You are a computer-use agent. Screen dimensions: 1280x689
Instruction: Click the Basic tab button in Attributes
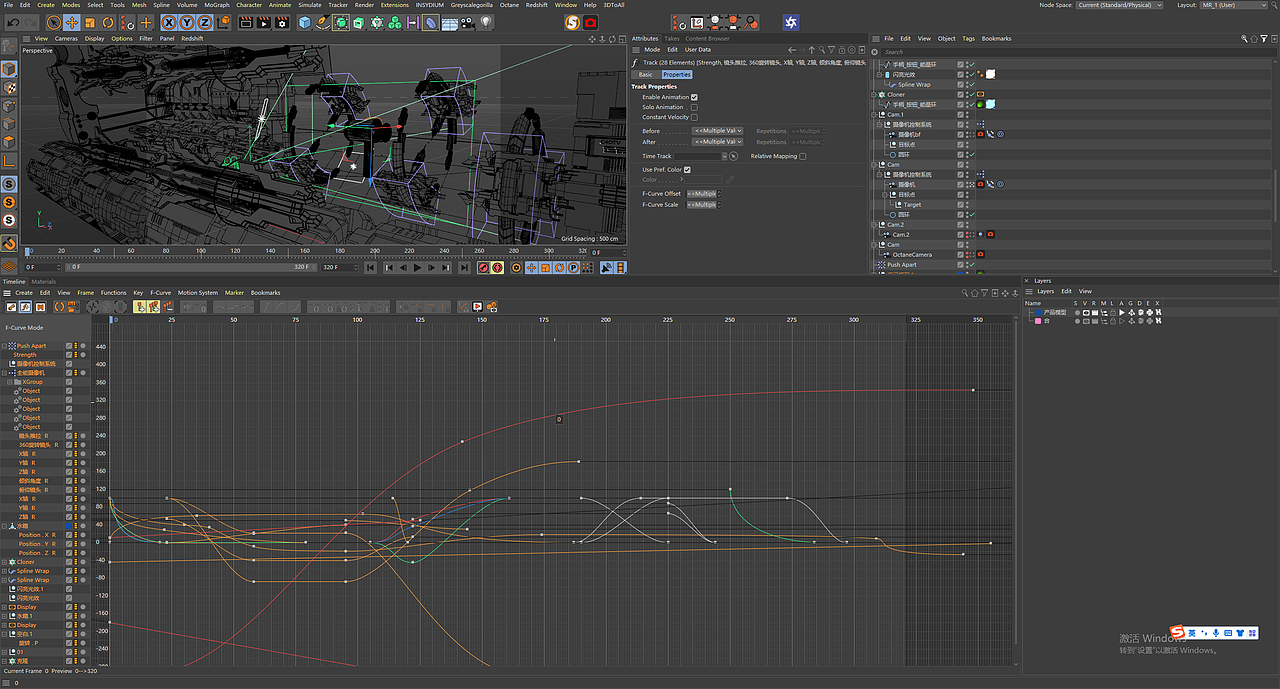pyautogui.click(x=646, y=75)
